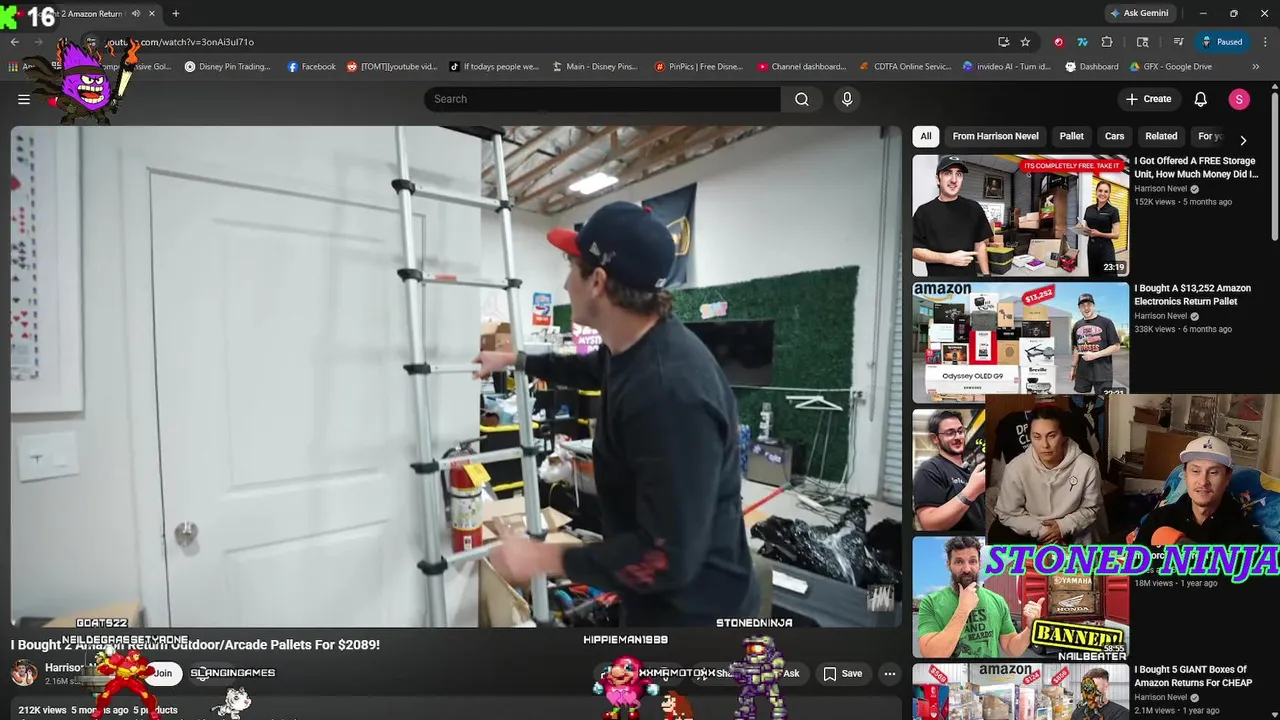Open the Disney Pin Trading bookmark
The height and width of the screenshot is (720, 1280).
[x=228, y=67]
